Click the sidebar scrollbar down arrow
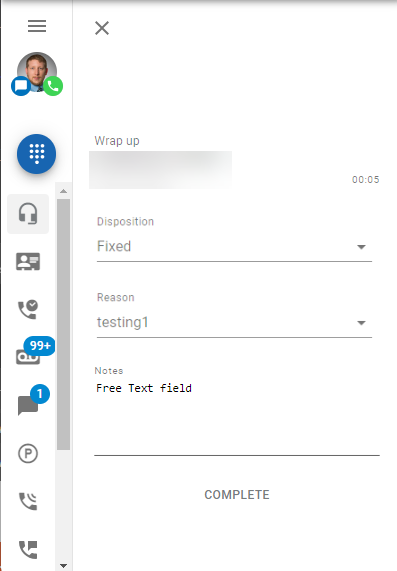The height and width of the screenshot is (571, 397). click(63, 566)
